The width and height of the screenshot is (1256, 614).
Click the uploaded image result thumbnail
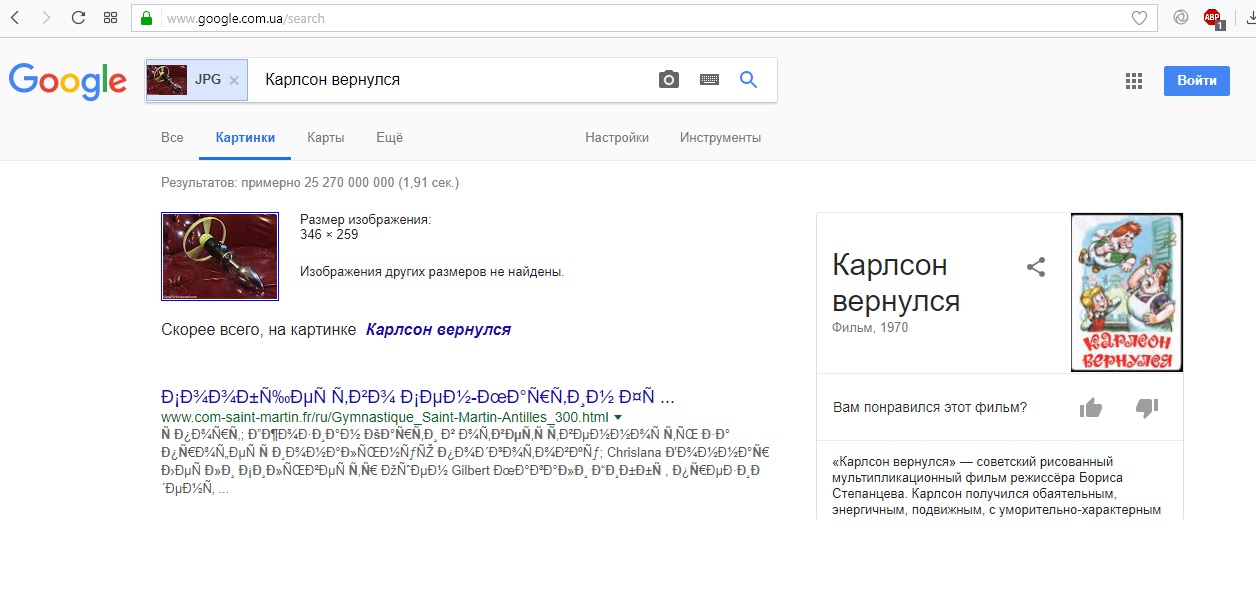click(220, 256)
